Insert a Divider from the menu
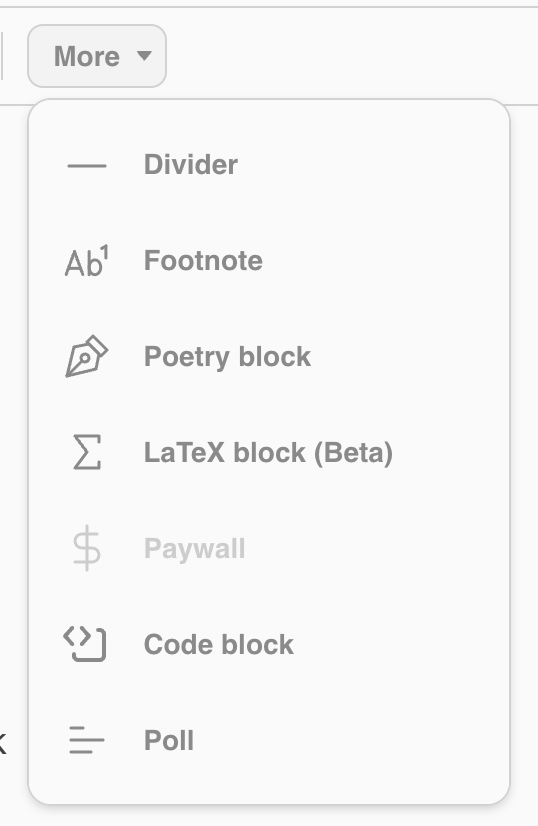 [269, 165]
